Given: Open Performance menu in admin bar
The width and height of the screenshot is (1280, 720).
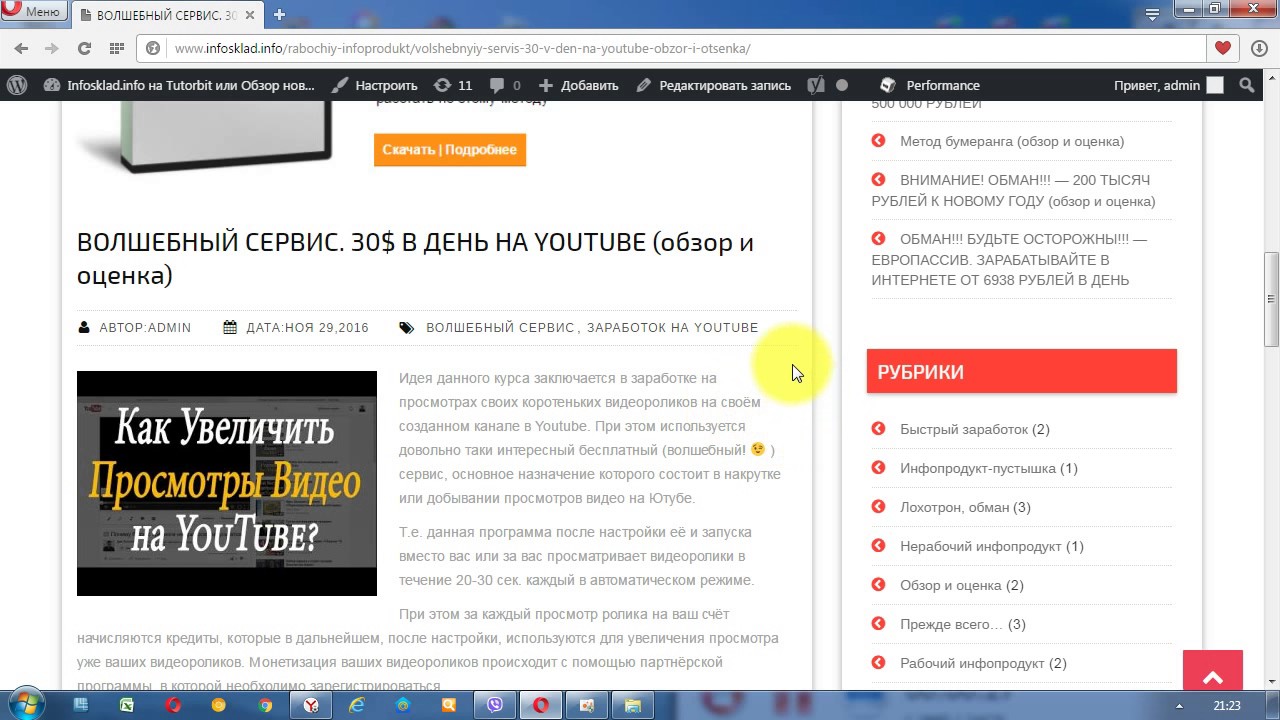Looking at the screenshot, I should [x=930, y=85].
